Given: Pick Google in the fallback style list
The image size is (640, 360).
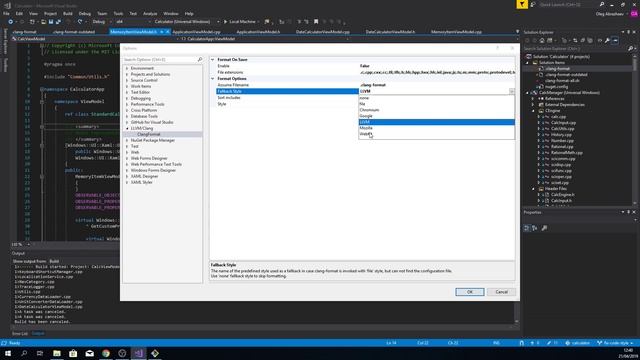Looking at the screenshot, I should tap(436, 116).
